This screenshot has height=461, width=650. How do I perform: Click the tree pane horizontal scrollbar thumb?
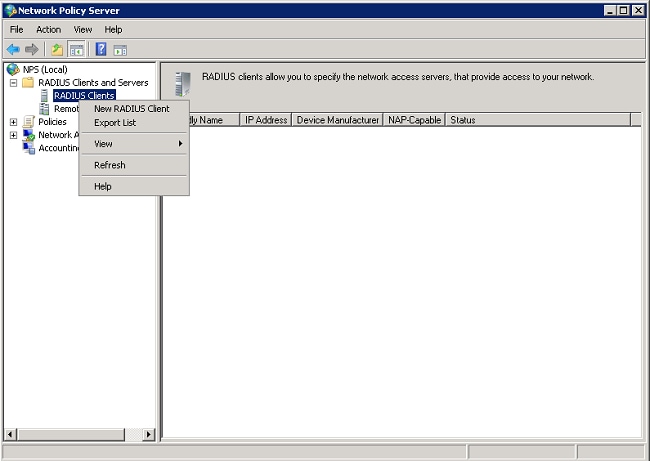click(71, 434)
